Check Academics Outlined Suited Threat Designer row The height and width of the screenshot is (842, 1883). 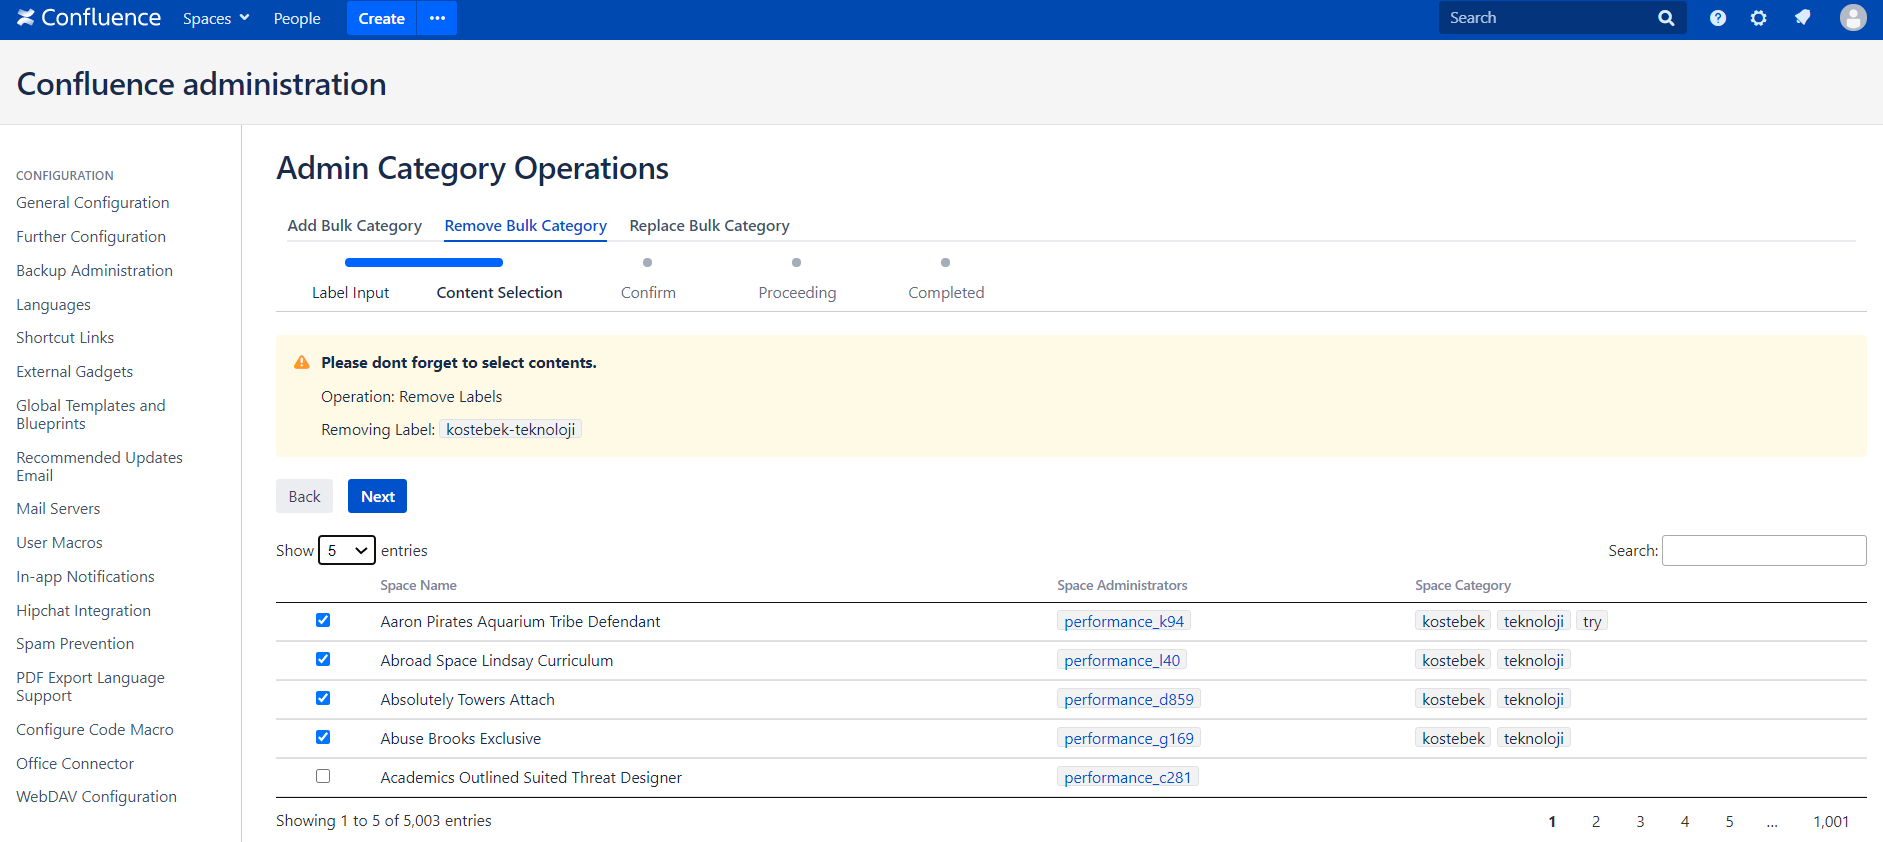point(323,776)
